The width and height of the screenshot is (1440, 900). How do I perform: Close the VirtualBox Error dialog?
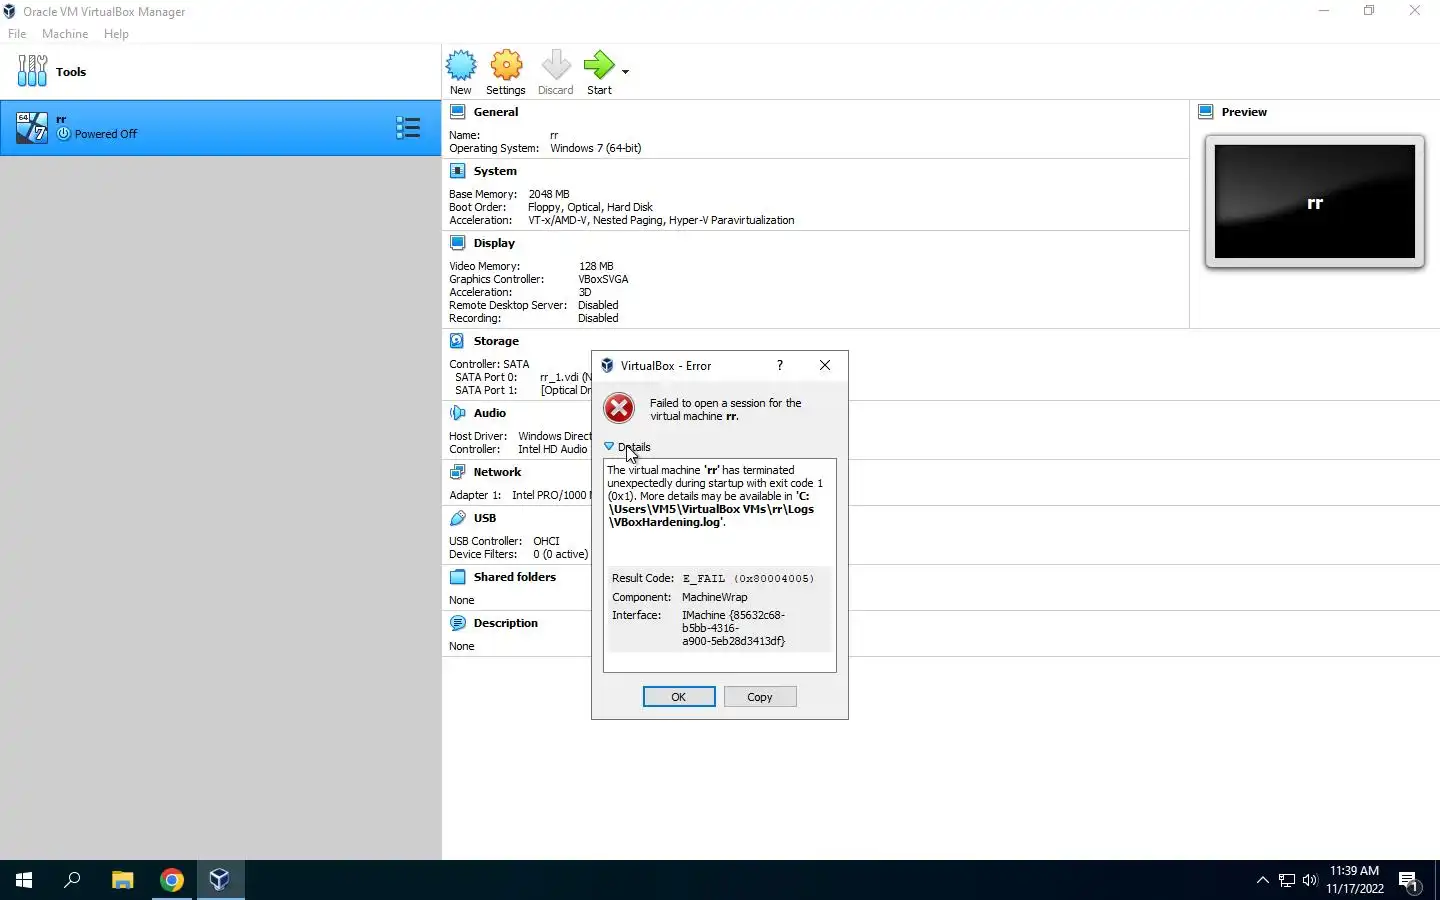[825, 366]
